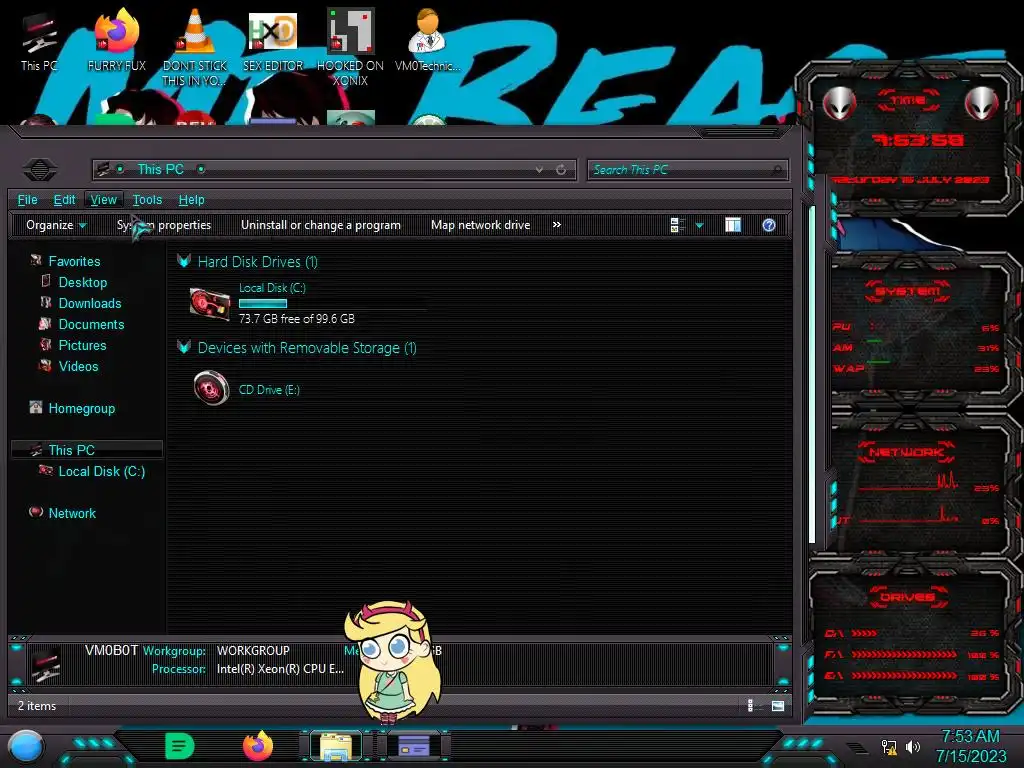Image resolution: width=1024 pixels, height=768 pixels.
Task: Click the SYSTEM widget header
Action: tap(908, 291)
